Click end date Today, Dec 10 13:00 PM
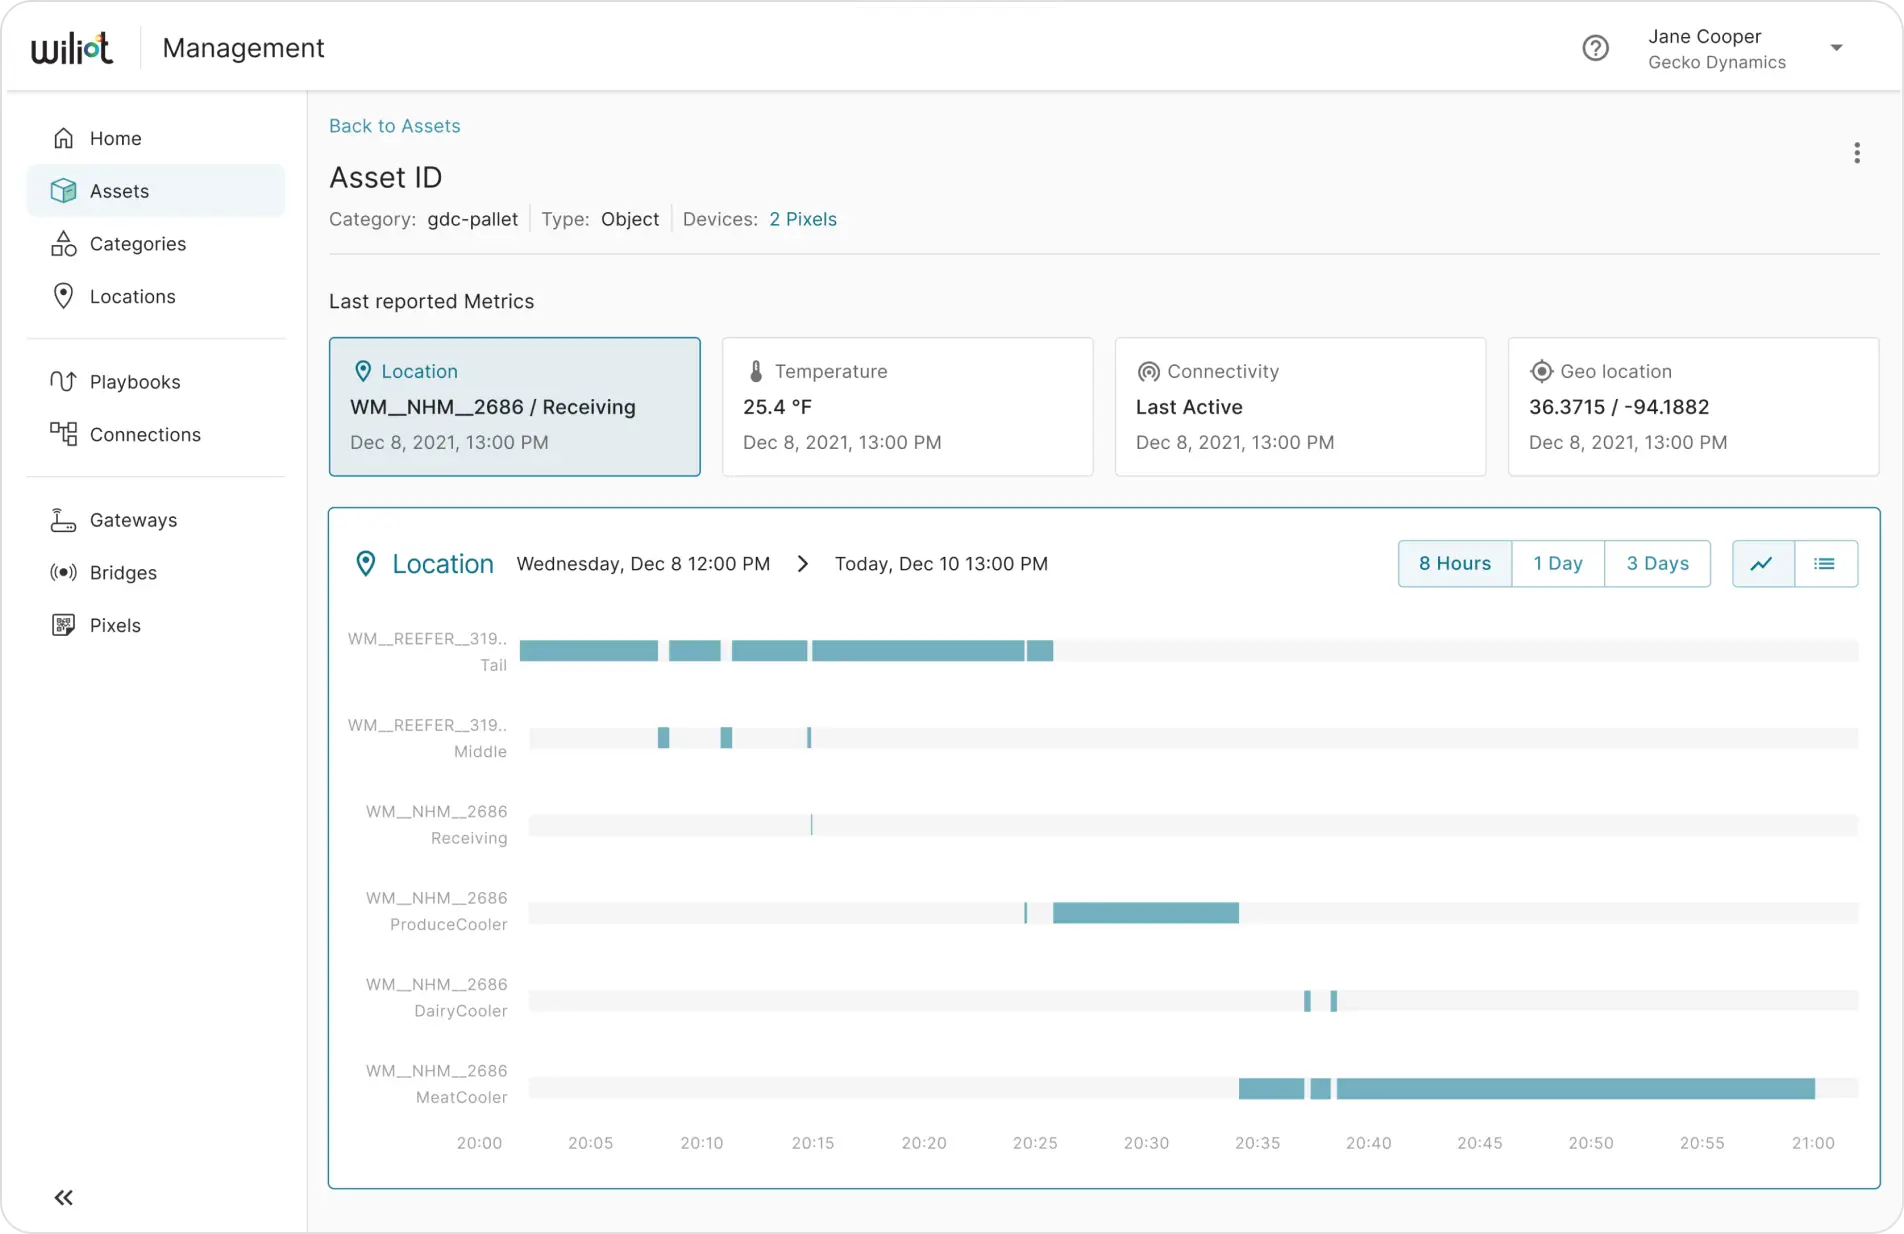1904x1234 pixels. pyautogui.click(x=941, y=564)
